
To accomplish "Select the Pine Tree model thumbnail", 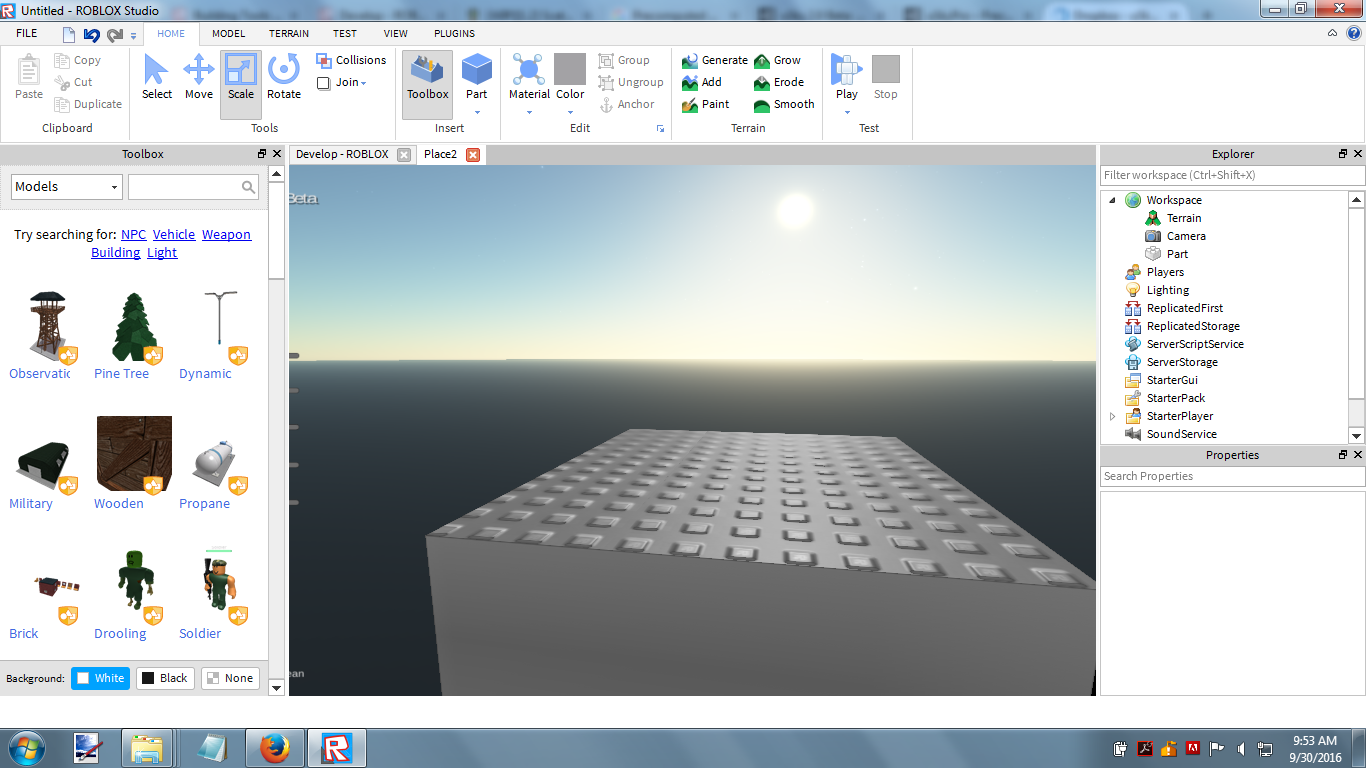I will coord(134,326).
